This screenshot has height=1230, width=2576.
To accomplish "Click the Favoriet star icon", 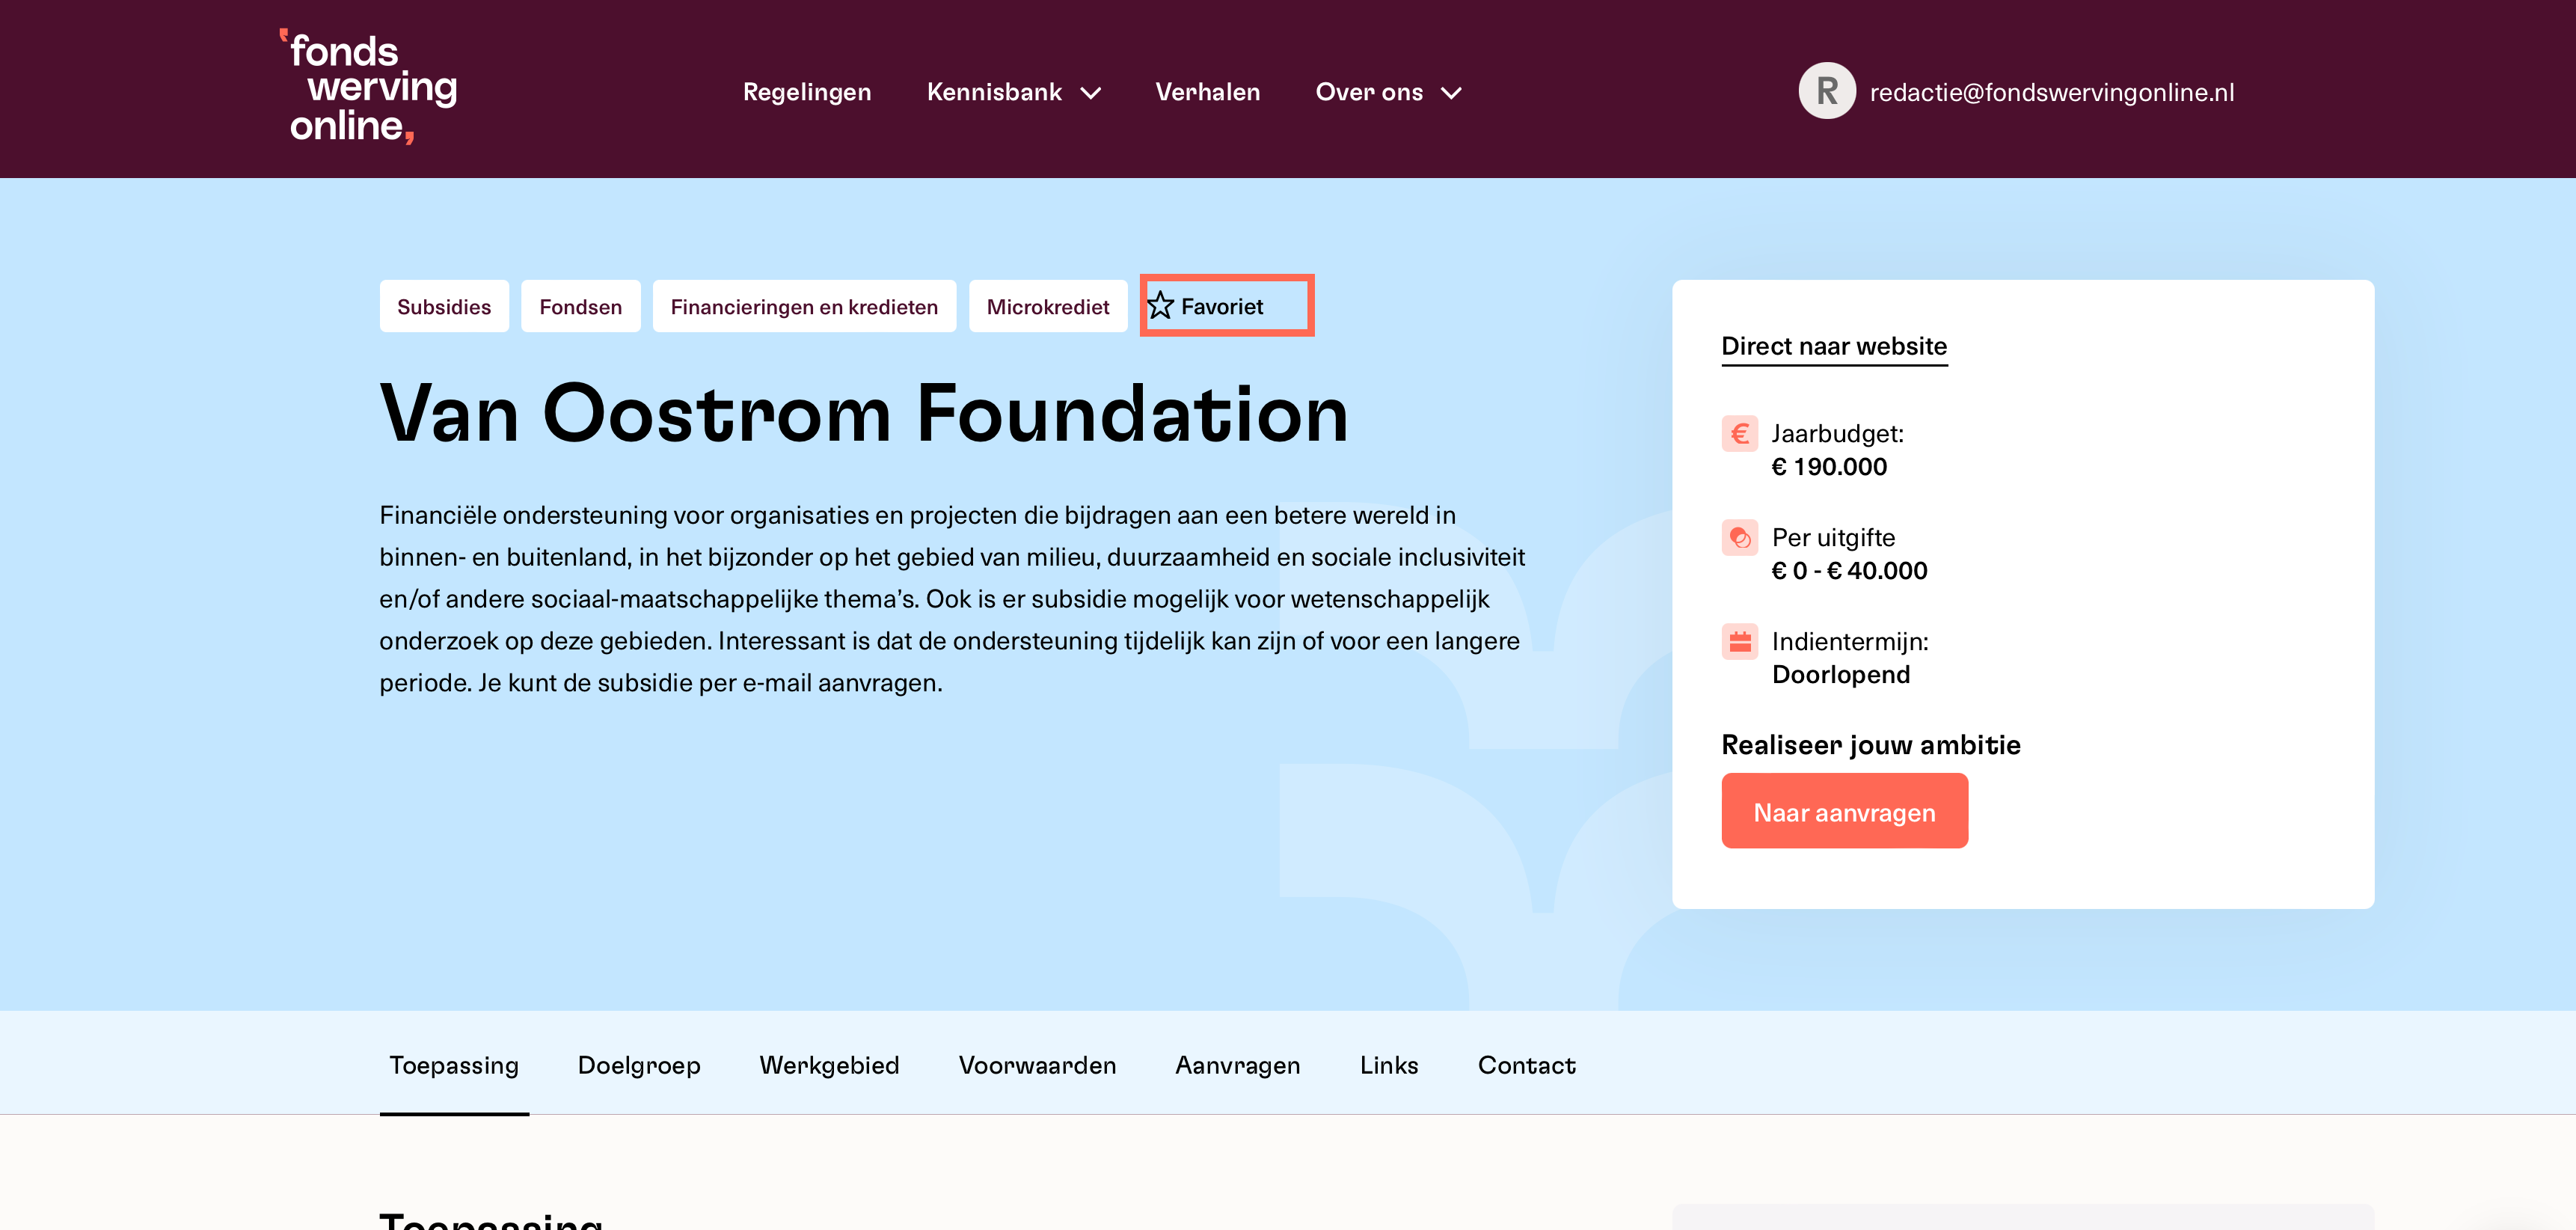I will click(x=1160, y=306).
